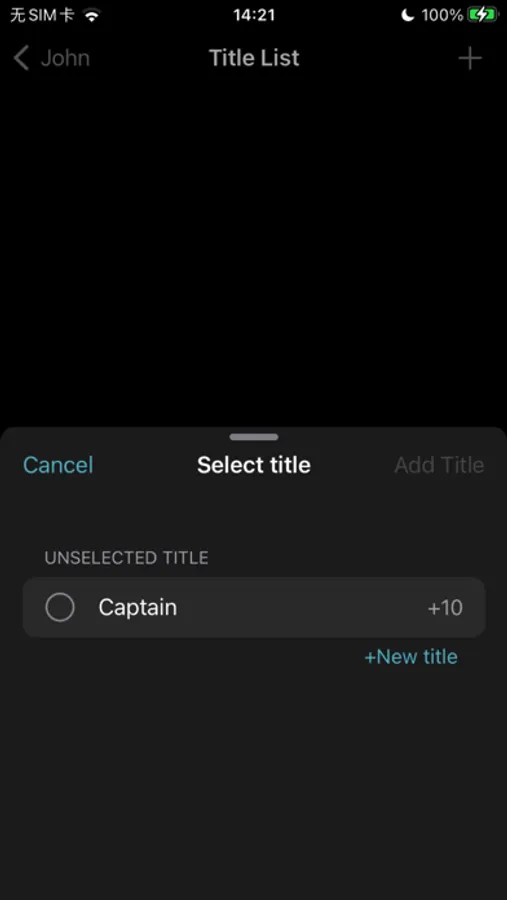Tap the +10 value on Captain row
507x900 pixels.
445,608
